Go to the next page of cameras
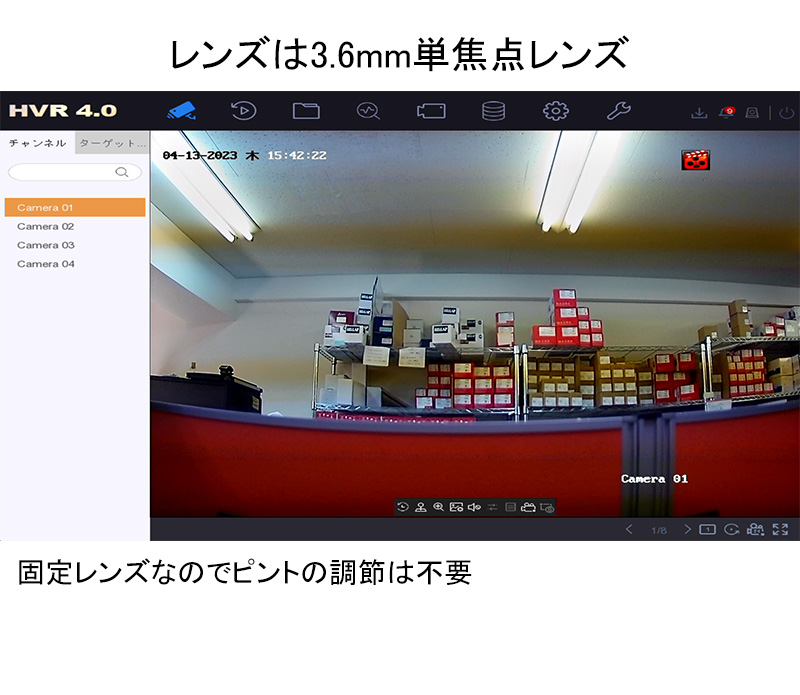The image size is (800, 695). click(x=687, y=529)
